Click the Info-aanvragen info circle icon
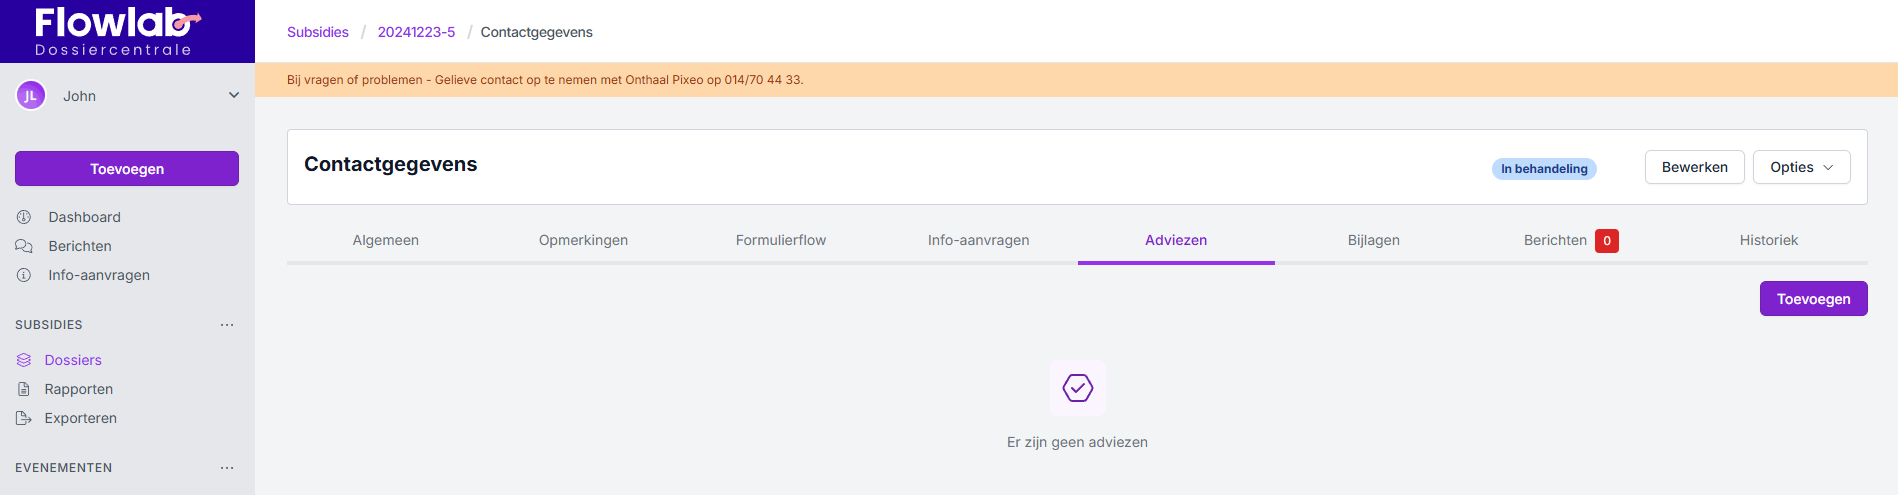The width and height of the screenshot is (1898, 495). [x=24, y=275]
